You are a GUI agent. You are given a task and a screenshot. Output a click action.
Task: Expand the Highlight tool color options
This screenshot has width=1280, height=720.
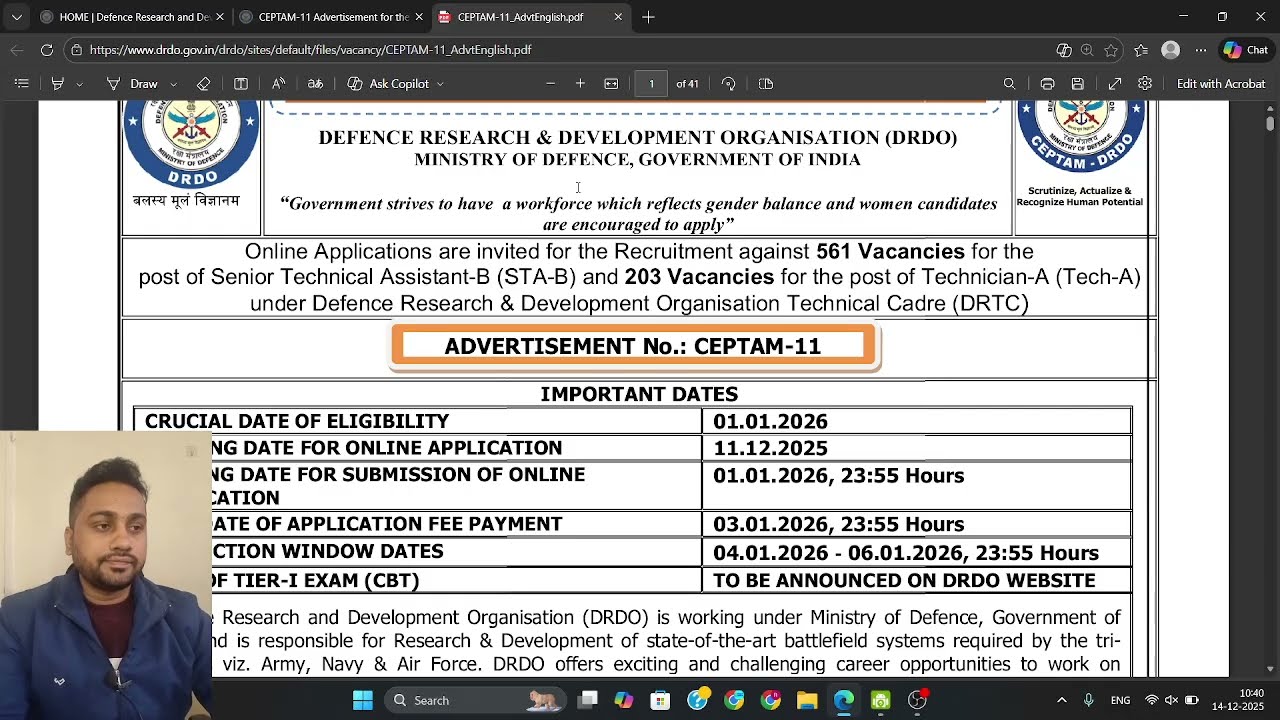[79, 84]
